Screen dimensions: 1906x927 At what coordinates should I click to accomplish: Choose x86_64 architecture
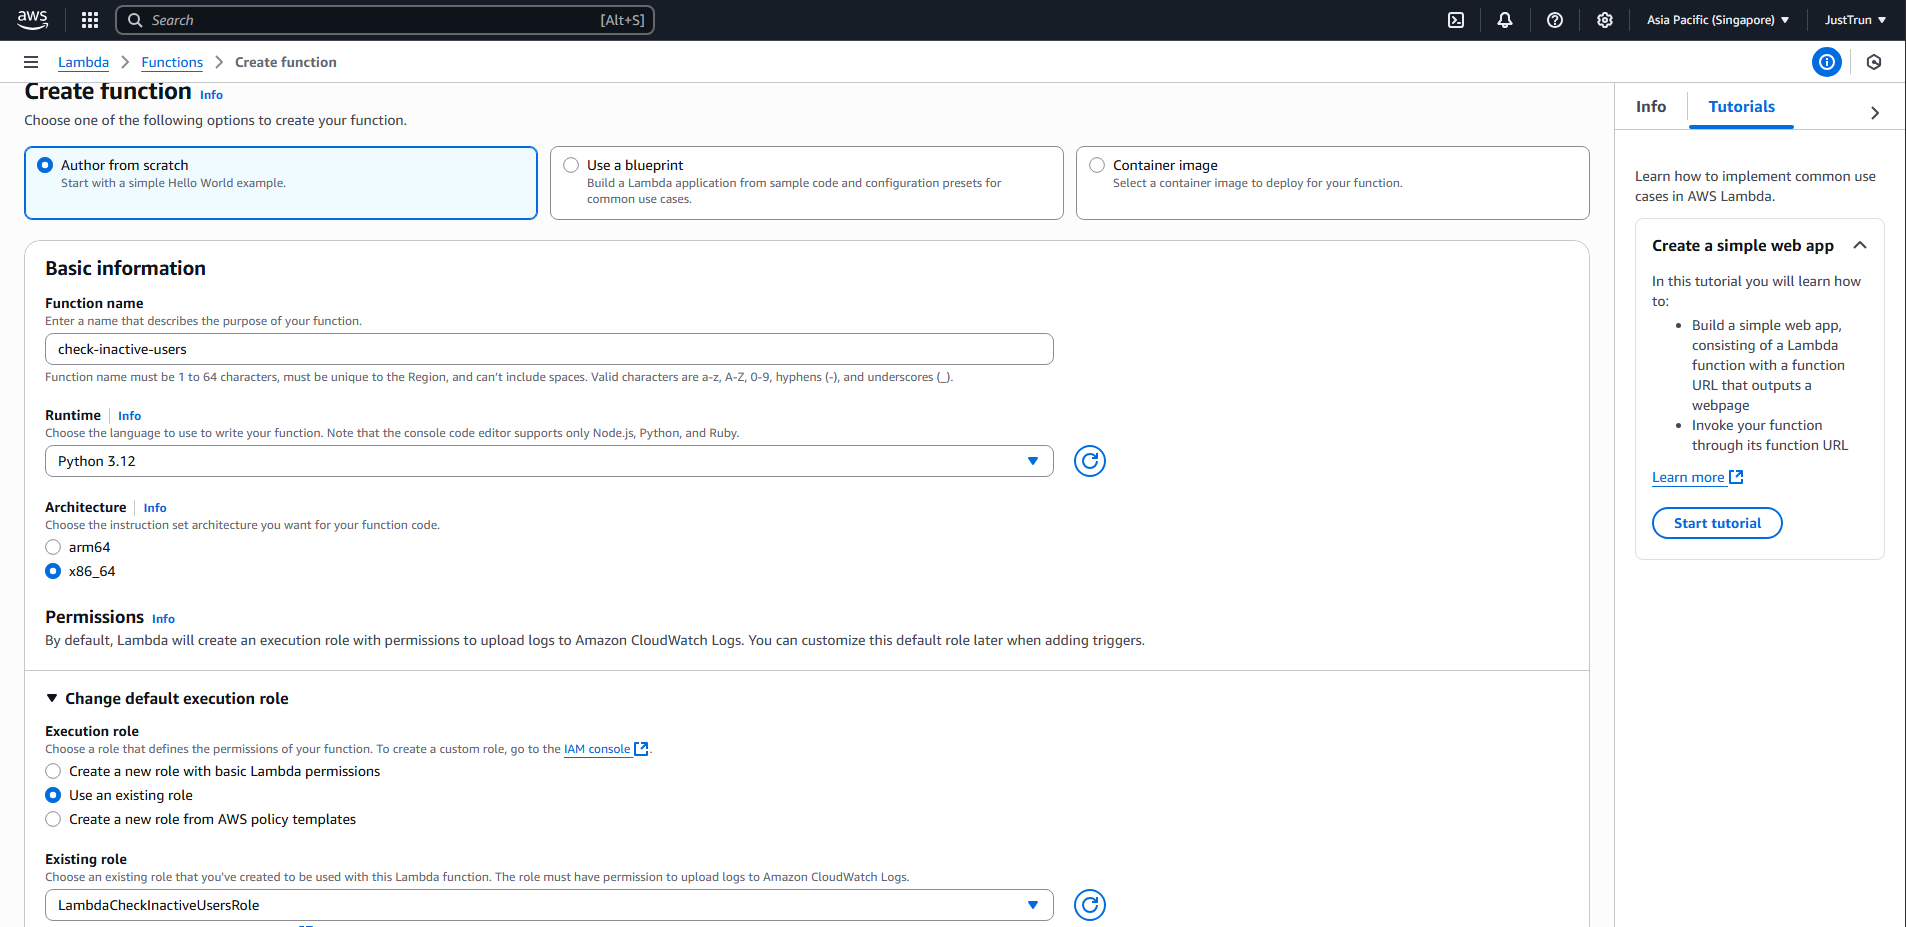(53, 571)
